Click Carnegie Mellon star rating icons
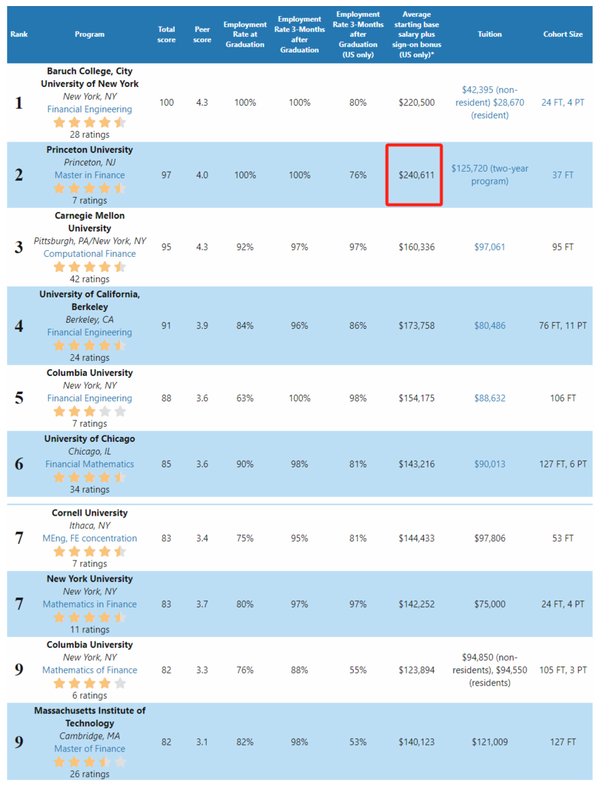The width and height of the screenshot is (600, 786). point(90,267)
